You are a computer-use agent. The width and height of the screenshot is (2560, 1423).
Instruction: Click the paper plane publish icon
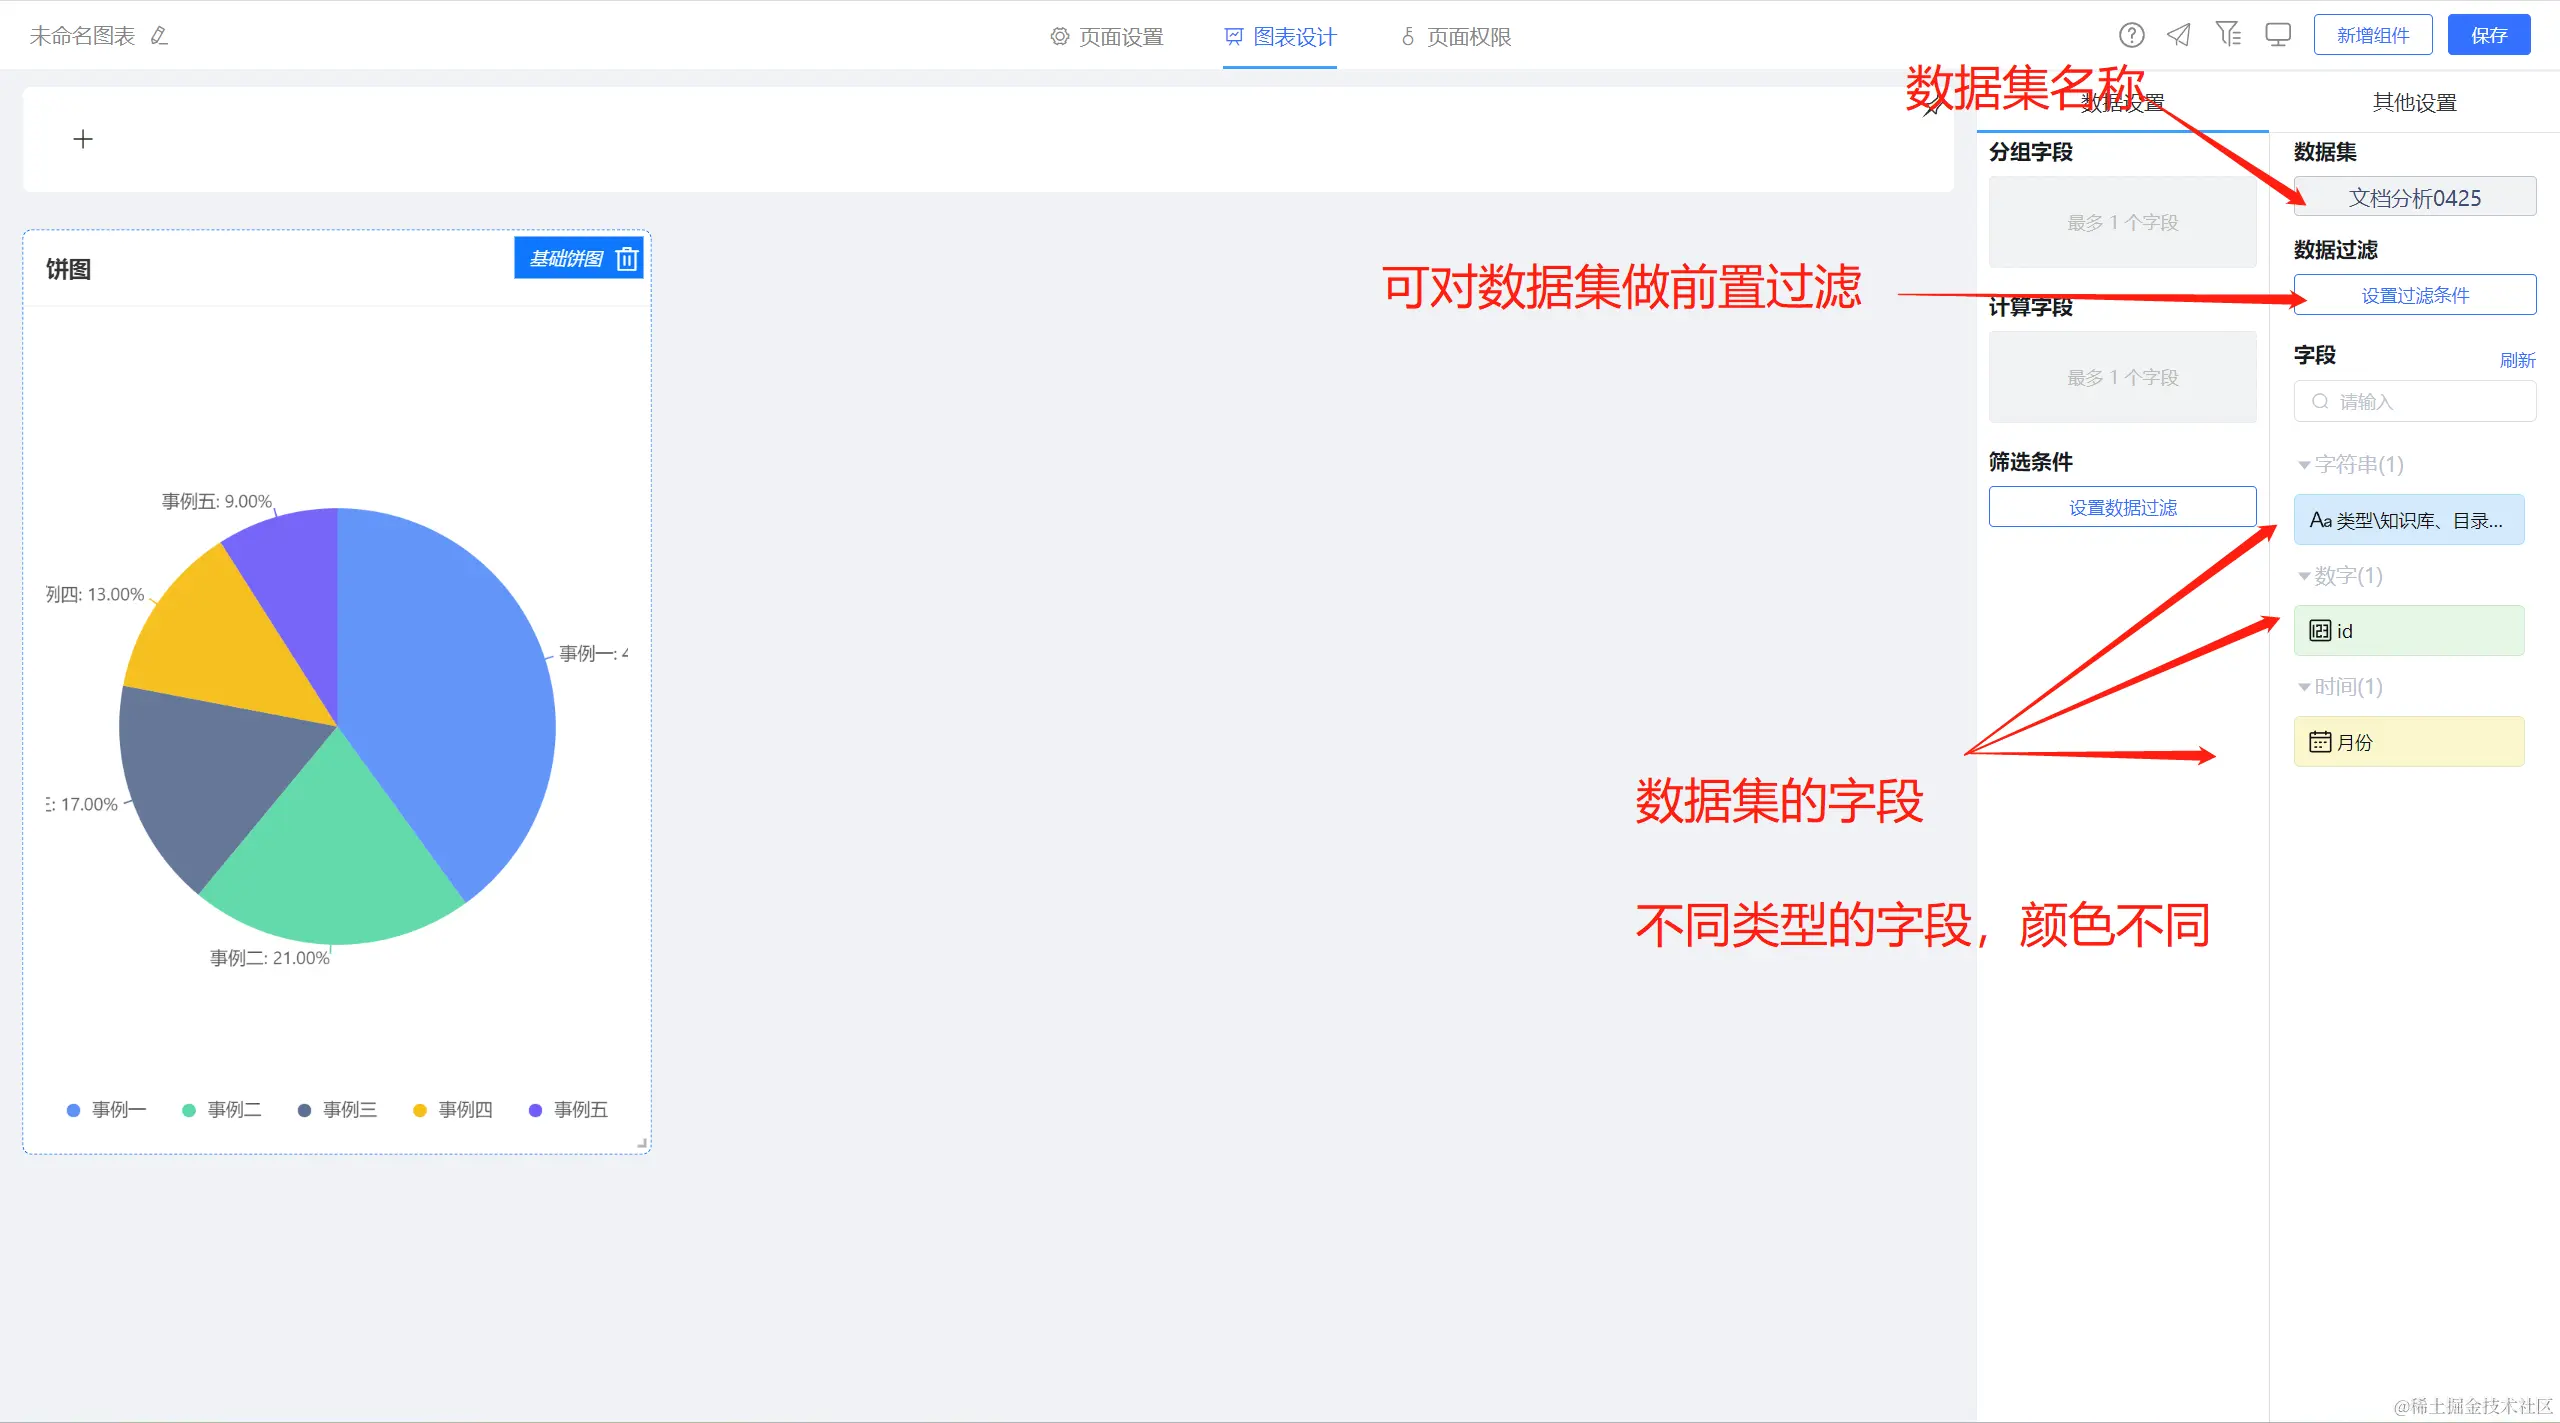[x=2179, y=35]
